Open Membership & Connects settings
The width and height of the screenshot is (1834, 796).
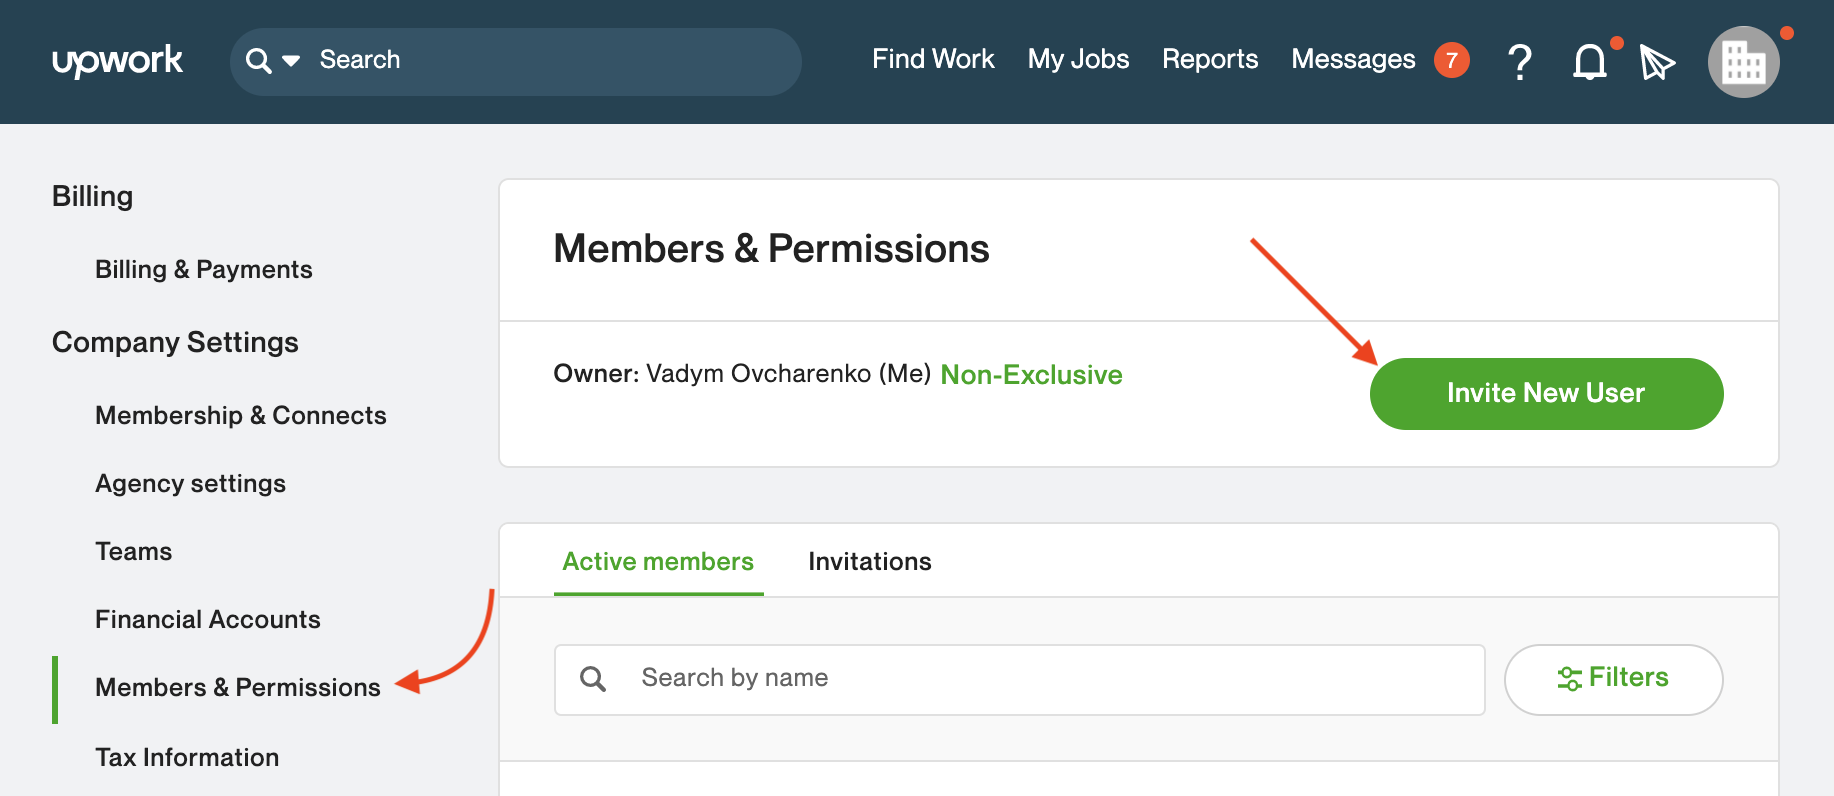tap(241, 415)
